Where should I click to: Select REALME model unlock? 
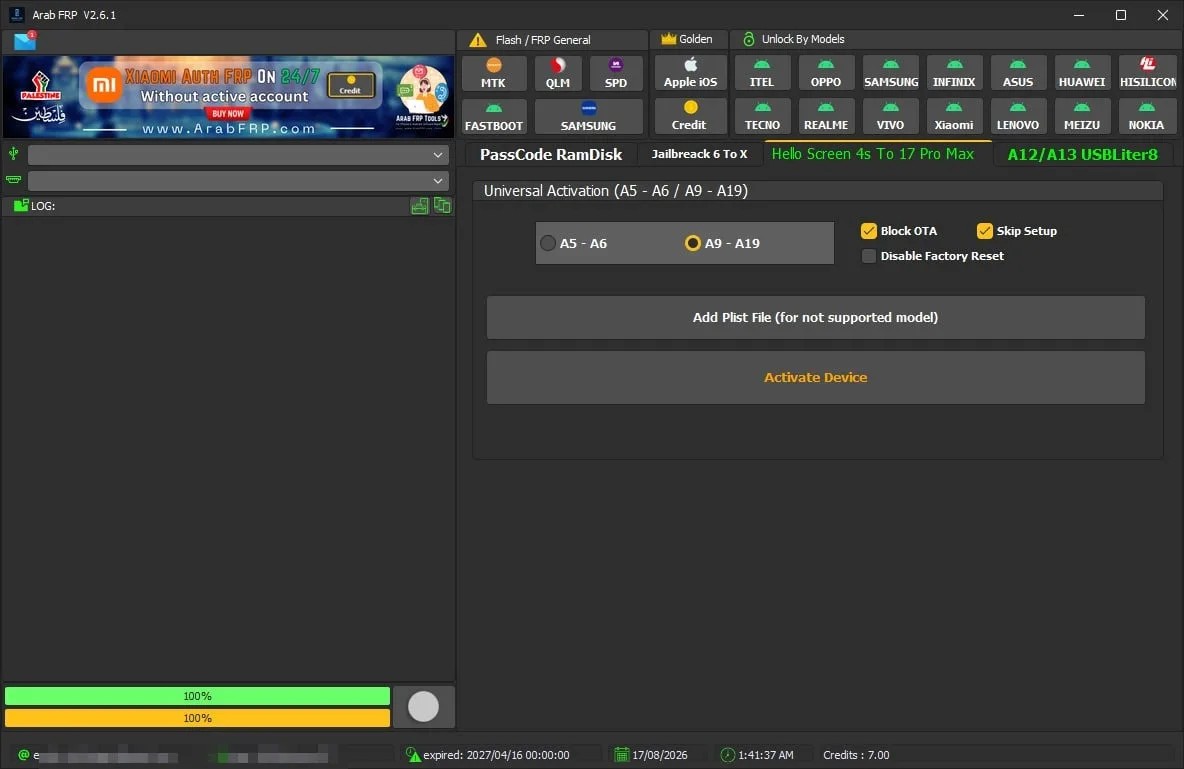coord(826,116)
